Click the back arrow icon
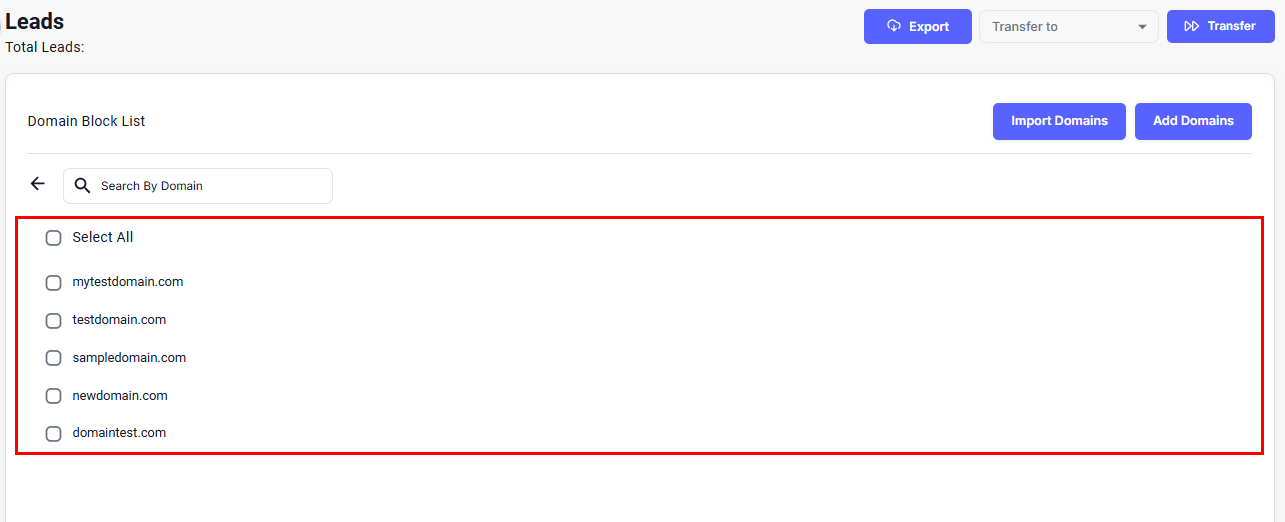The image size is (1285, 522). (x=38, y=184)
